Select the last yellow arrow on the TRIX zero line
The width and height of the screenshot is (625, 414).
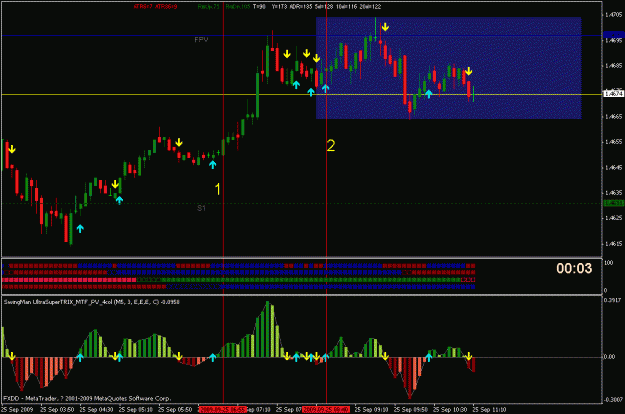point(469,356)
